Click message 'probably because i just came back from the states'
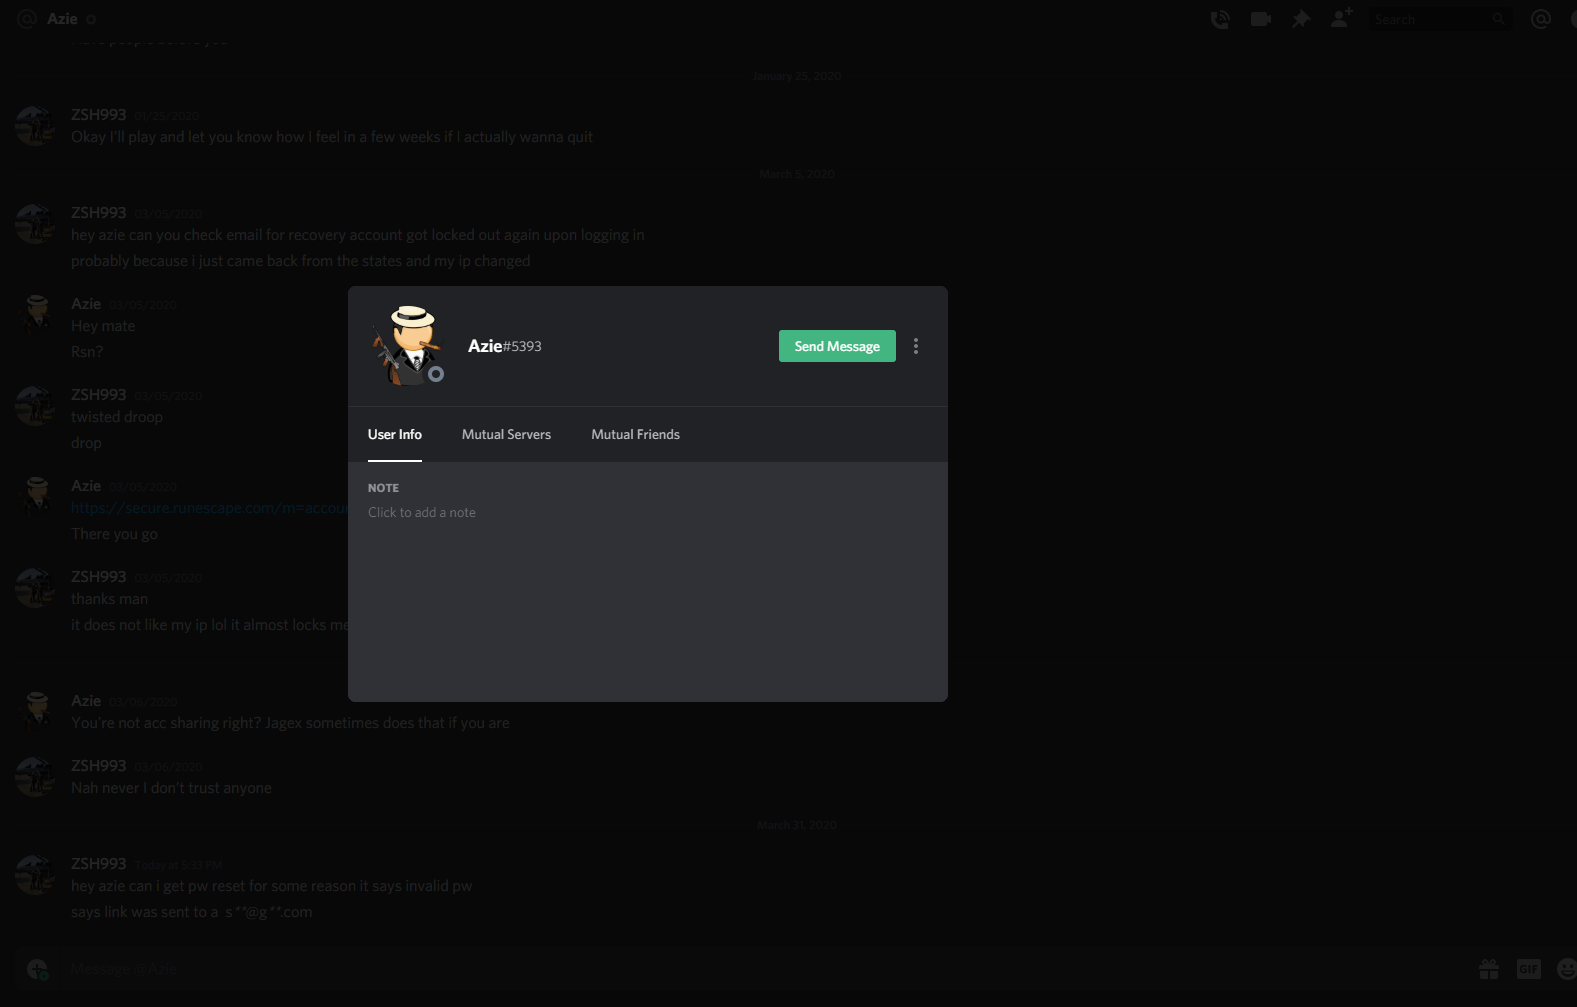This screenshot has width=1577, height=1007. click(301, 261)
